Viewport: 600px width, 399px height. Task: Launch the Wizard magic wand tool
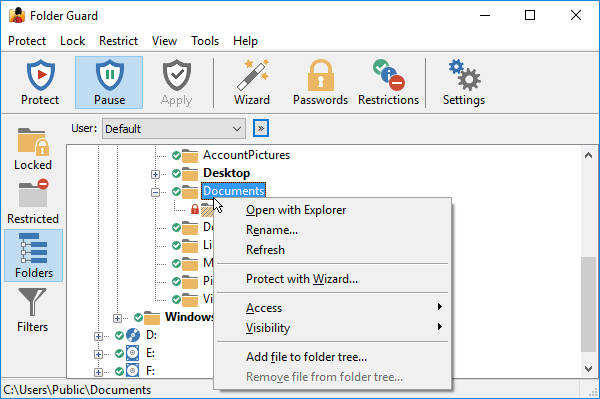(x=252, y=82)
